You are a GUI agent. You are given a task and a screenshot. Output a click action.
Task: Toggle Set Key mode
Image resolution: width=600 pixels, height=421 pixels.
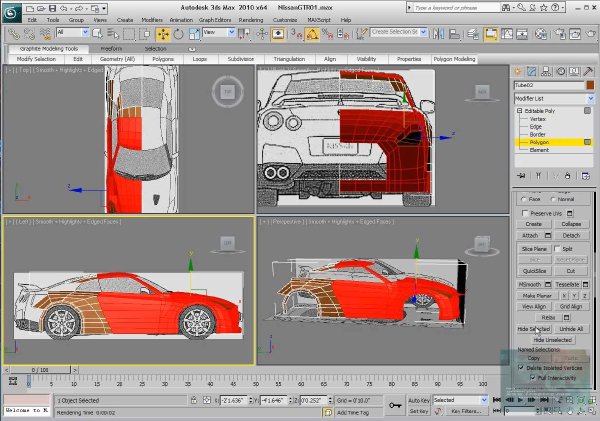click(x=419, y=411)
